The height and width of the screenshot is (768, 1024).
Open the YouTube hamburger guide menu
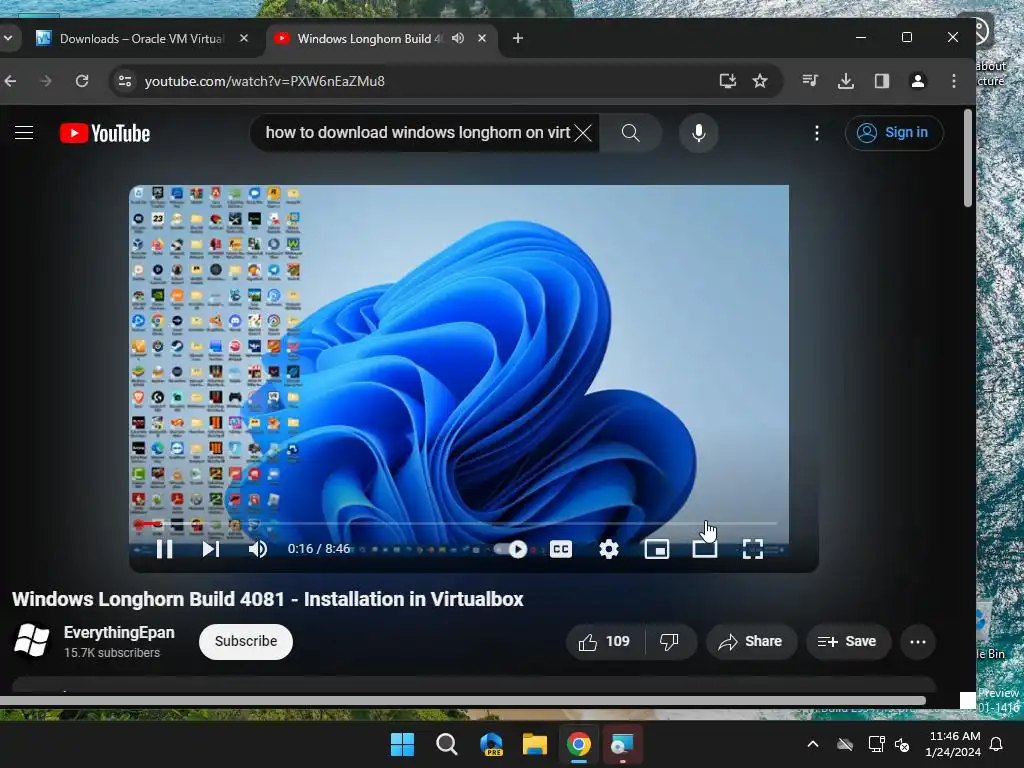[x=24, y=133]
